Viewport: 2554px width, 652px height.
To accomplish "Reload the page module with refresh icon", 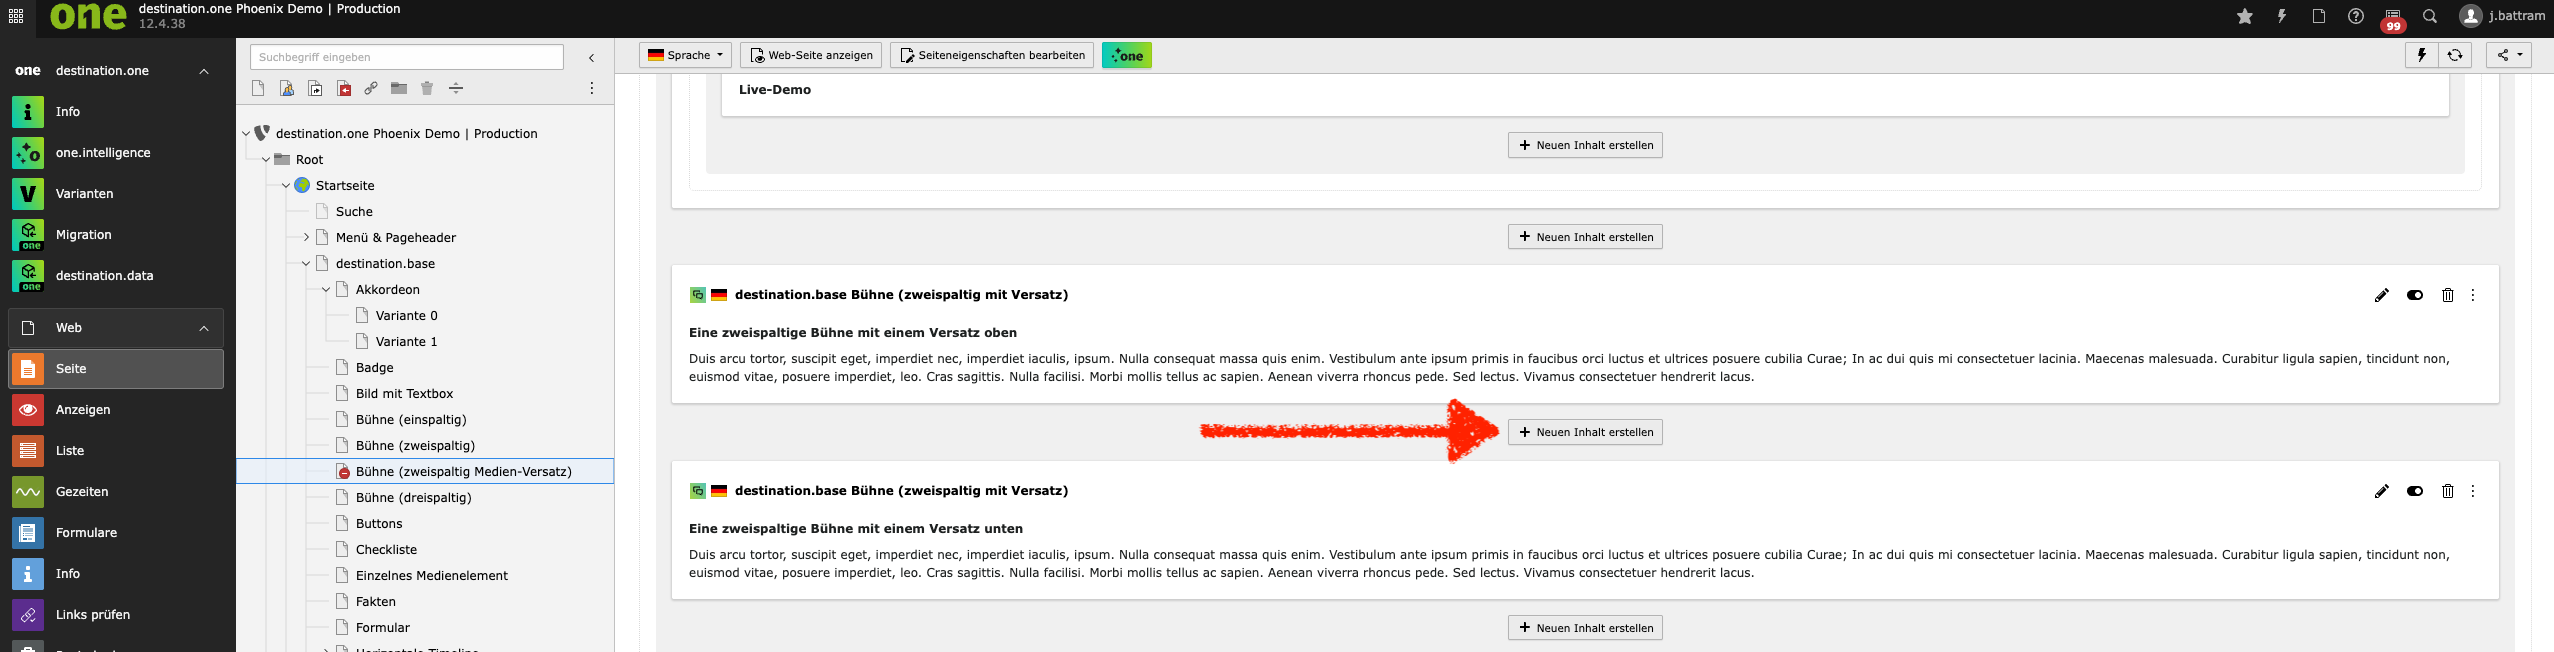I will tap(2454, 55).
